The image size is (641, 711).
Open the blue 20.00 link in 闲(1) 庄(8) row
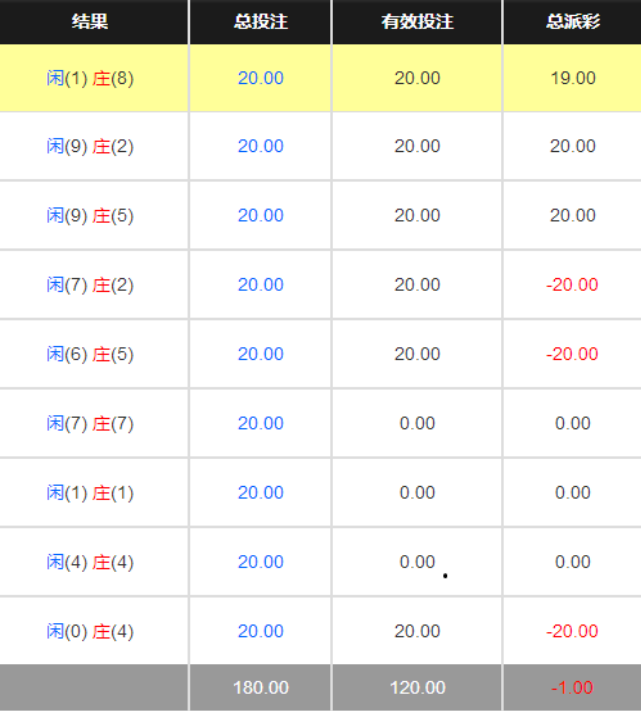[260, 78]
